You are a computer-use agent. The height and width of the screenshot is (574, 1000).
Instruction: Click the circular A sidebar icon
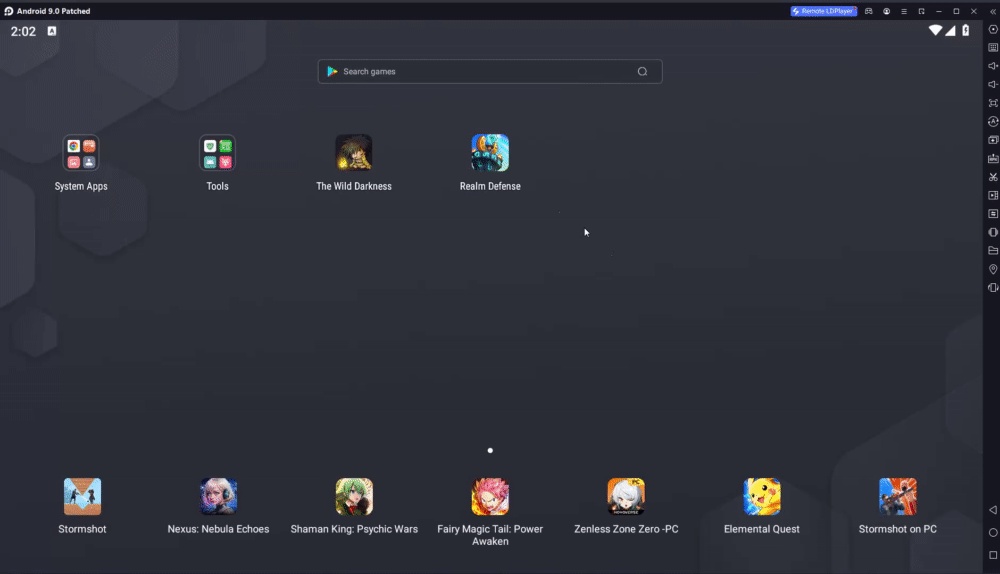click(x=993, y=121)
